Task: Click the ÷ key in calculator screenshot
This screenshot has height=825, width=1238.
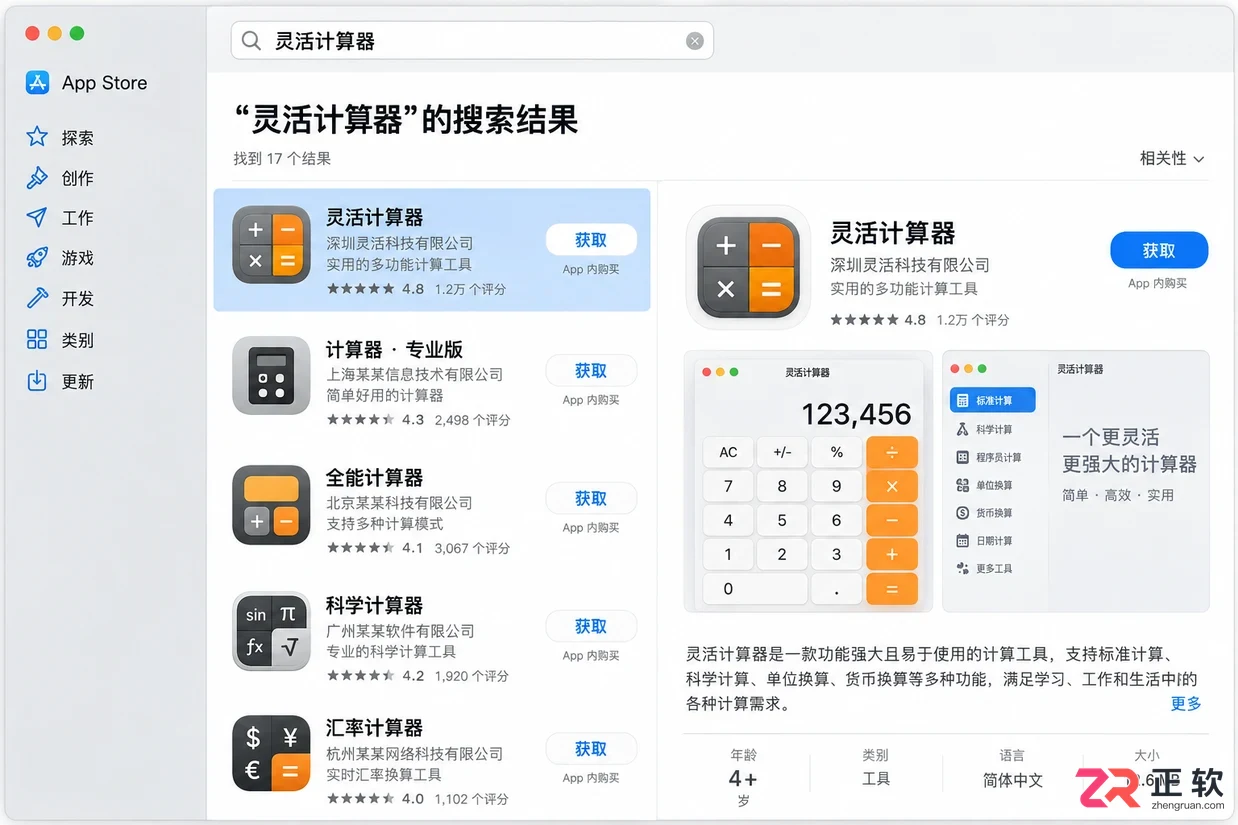Action: point(892,452)
